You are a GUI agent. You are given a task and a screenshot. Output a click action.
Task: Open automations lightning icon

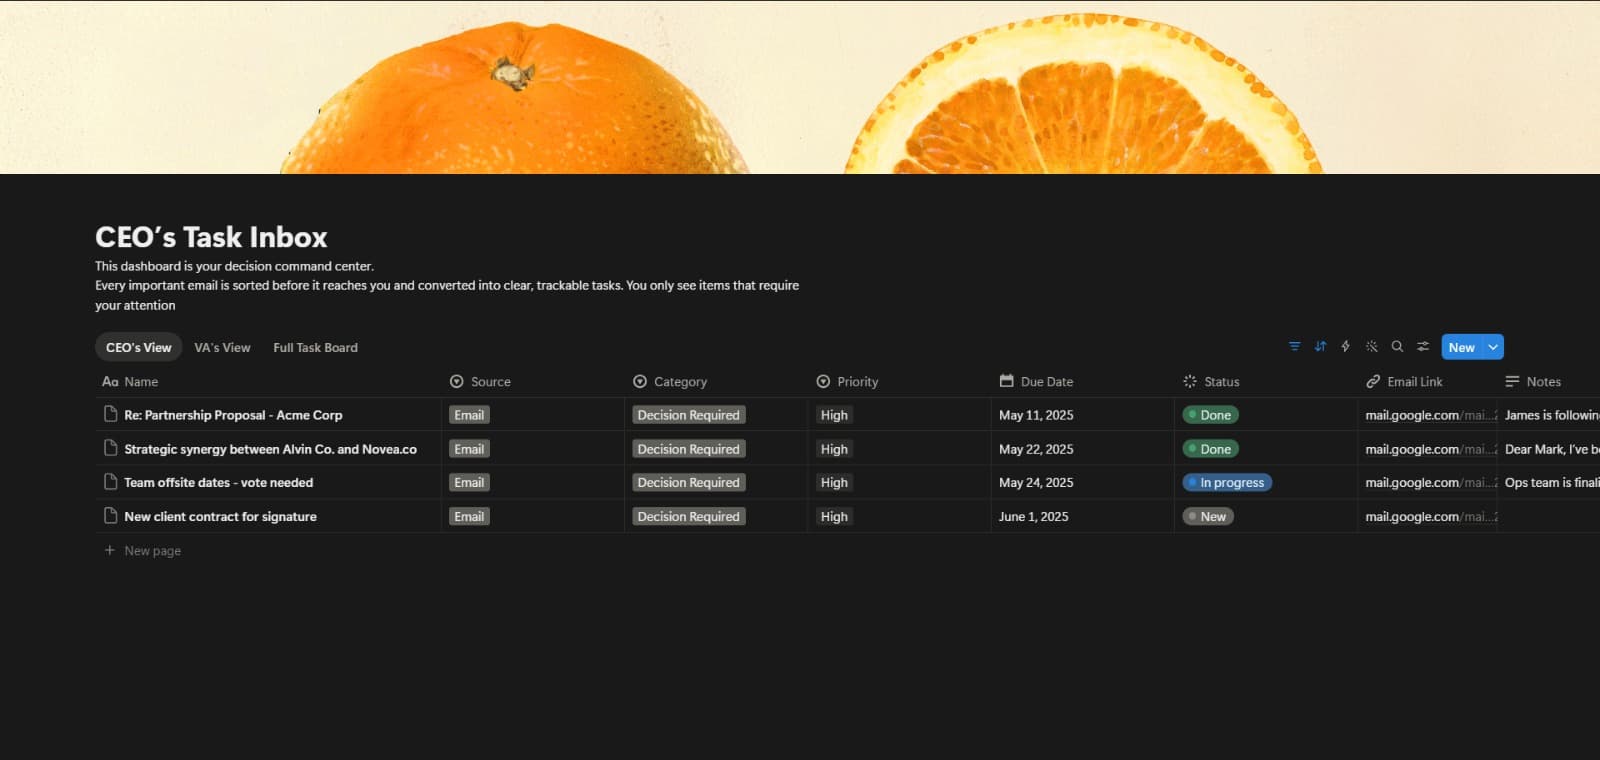pos(1345,347)
